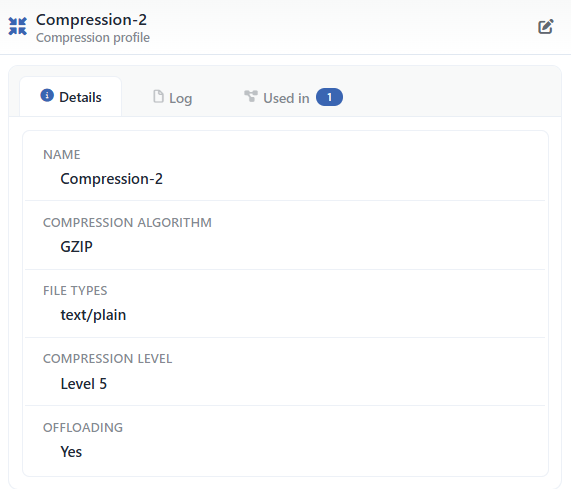Click the edit profile pencil icon
The width and height of the screenshot is (571, 489).
click(x=546, y=27)
